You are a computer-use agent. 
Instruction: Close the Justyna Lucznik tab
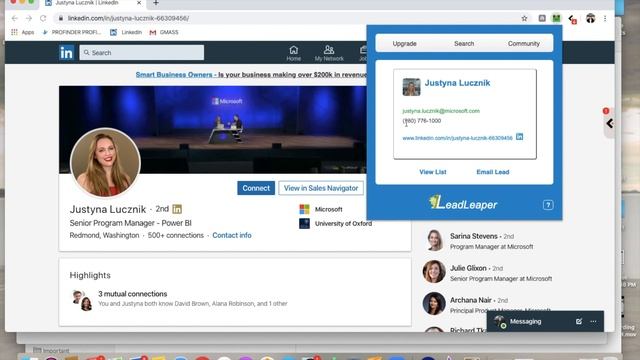click(139, 3)
